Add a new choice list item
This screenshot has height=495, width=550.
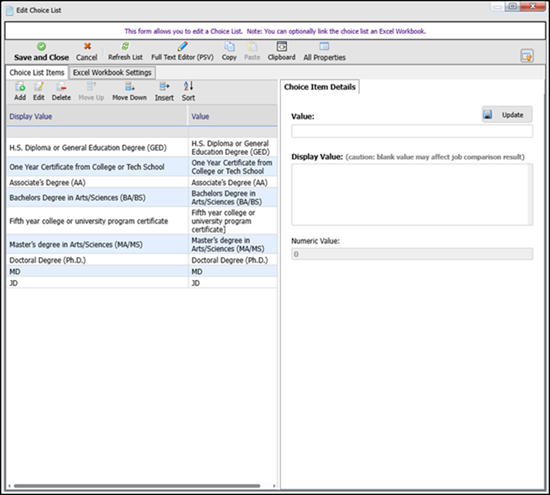coord(20,86)
